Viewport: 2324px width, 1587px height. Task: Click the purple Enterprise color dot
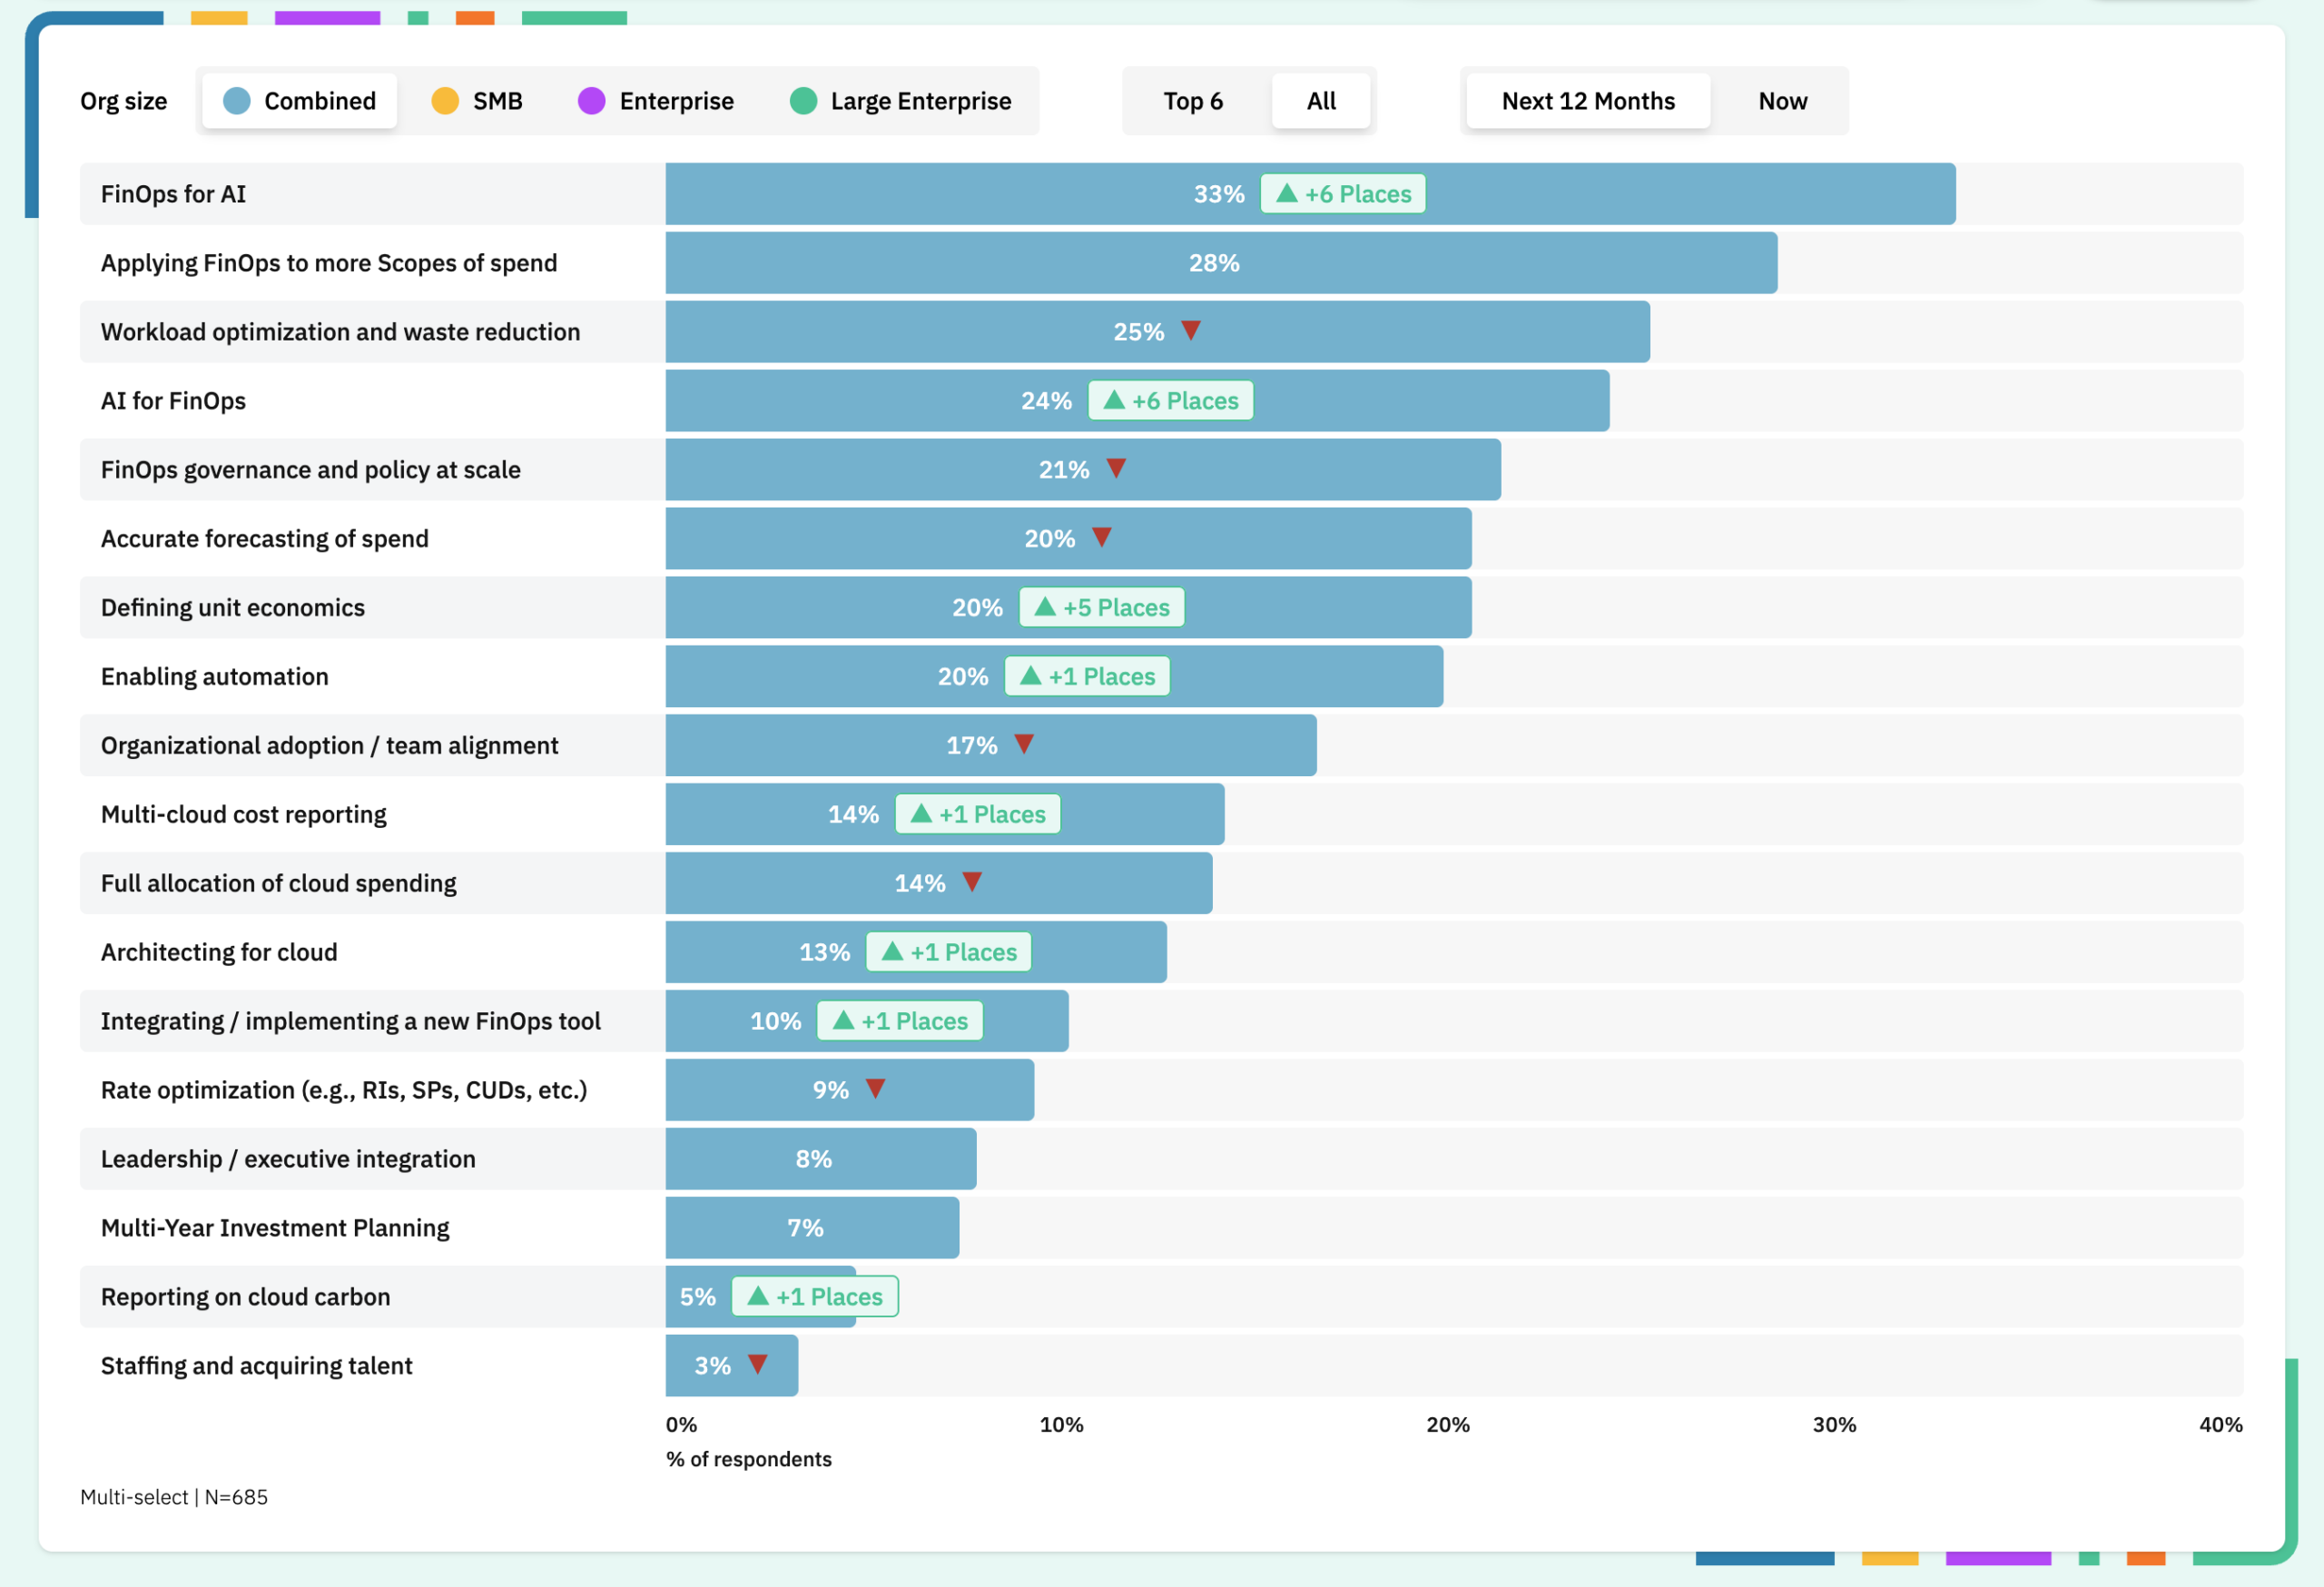pyautogui.click(x=591, y=101)
